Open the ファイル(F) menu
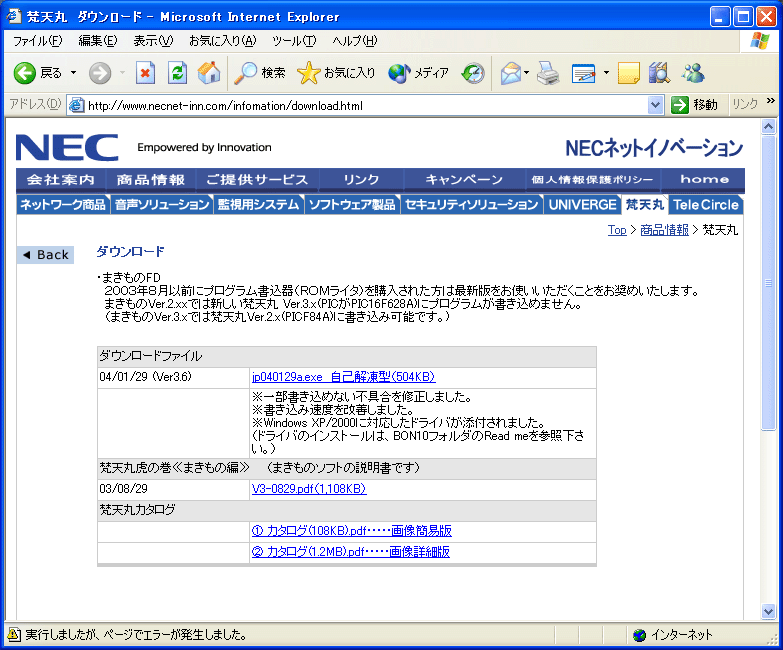 [37, 41]
